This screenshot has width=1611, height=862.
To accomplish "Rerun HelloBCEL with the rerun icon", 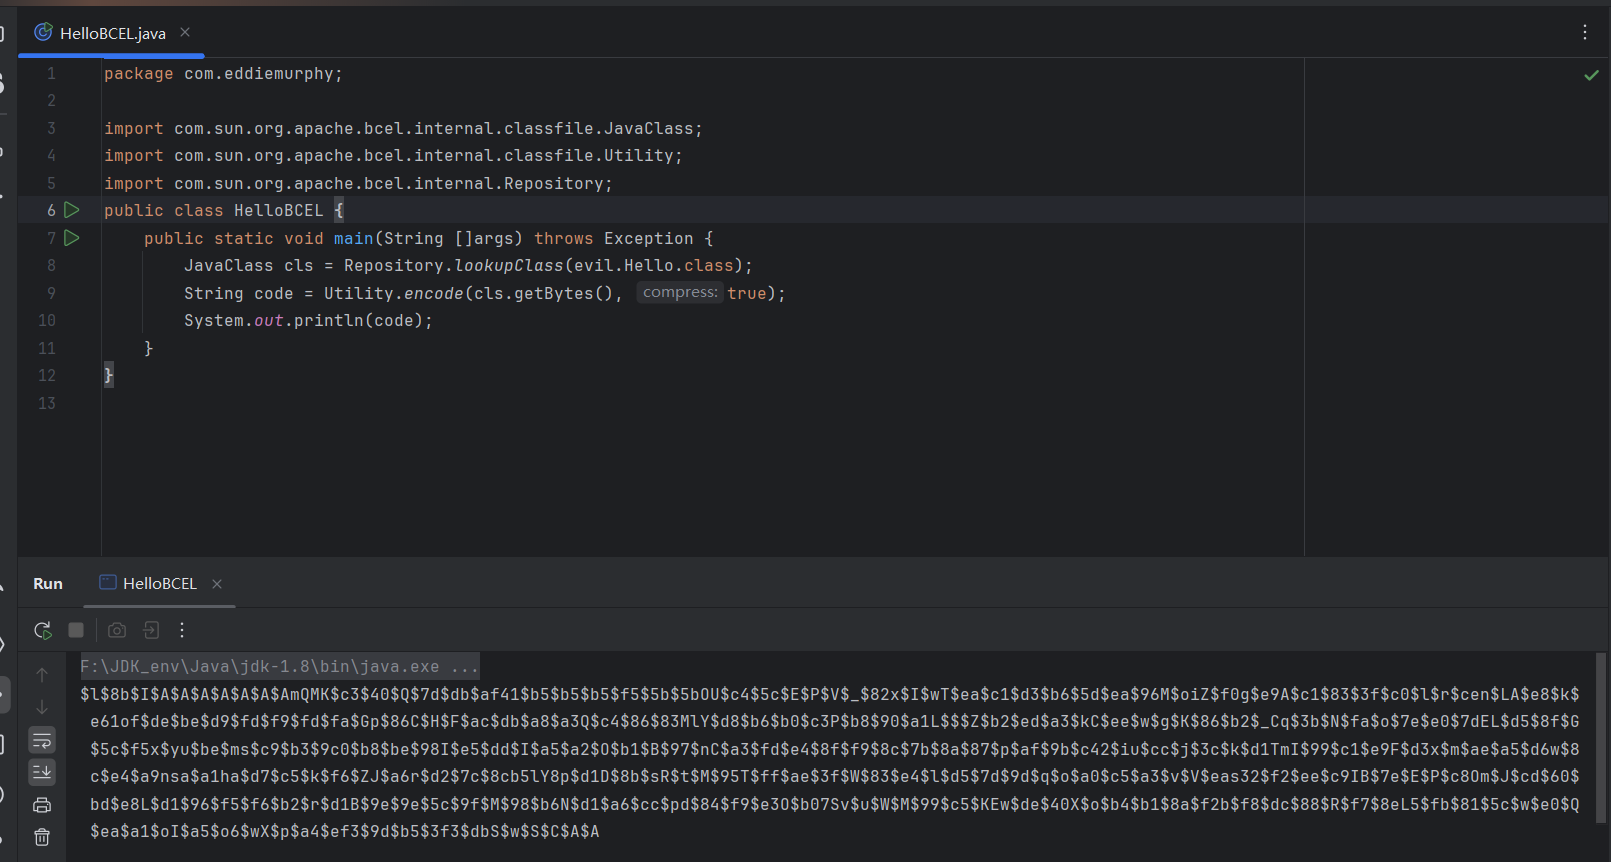I will point(42,630).
